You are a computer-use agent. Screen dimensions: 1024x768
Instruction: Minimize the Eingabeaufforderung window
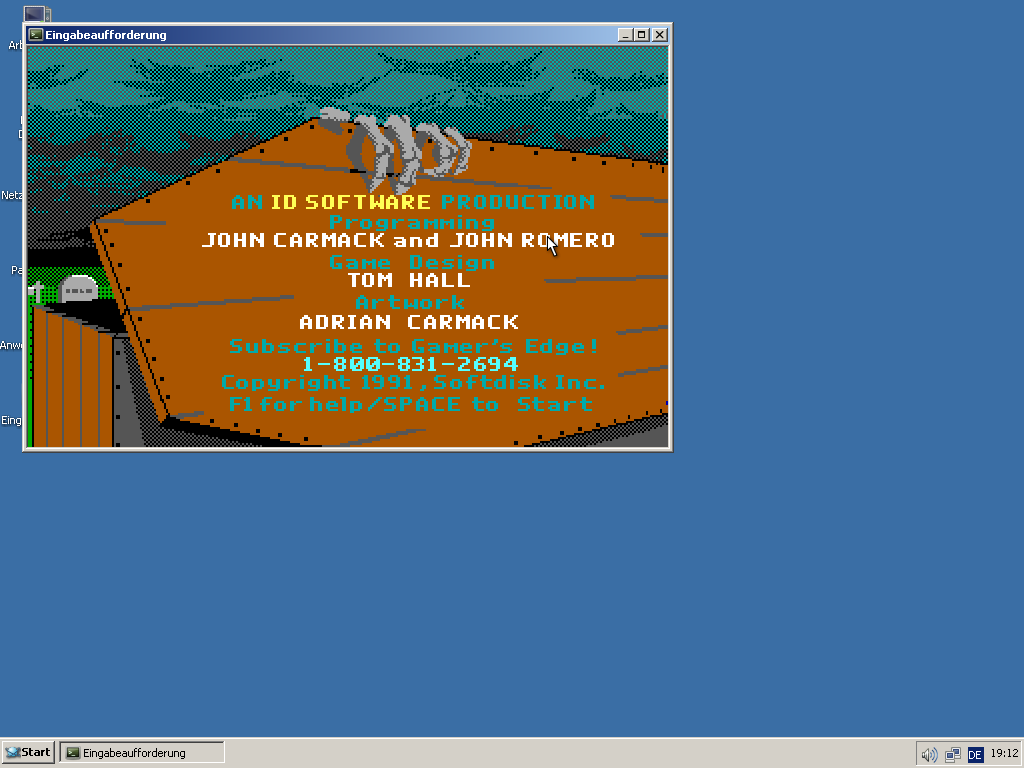(x=625, y=35)
